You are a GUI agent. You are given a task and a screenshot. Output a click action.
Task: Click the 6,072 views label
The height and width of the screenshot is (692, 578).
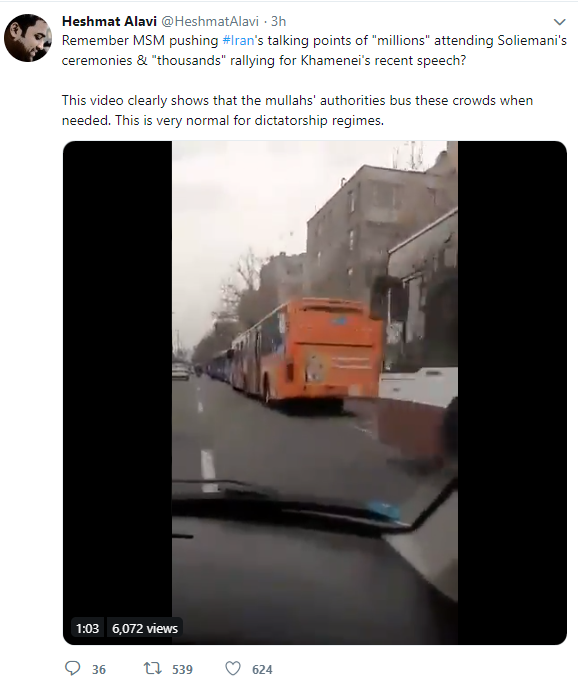pyautogui.click(x=145, y=628)
